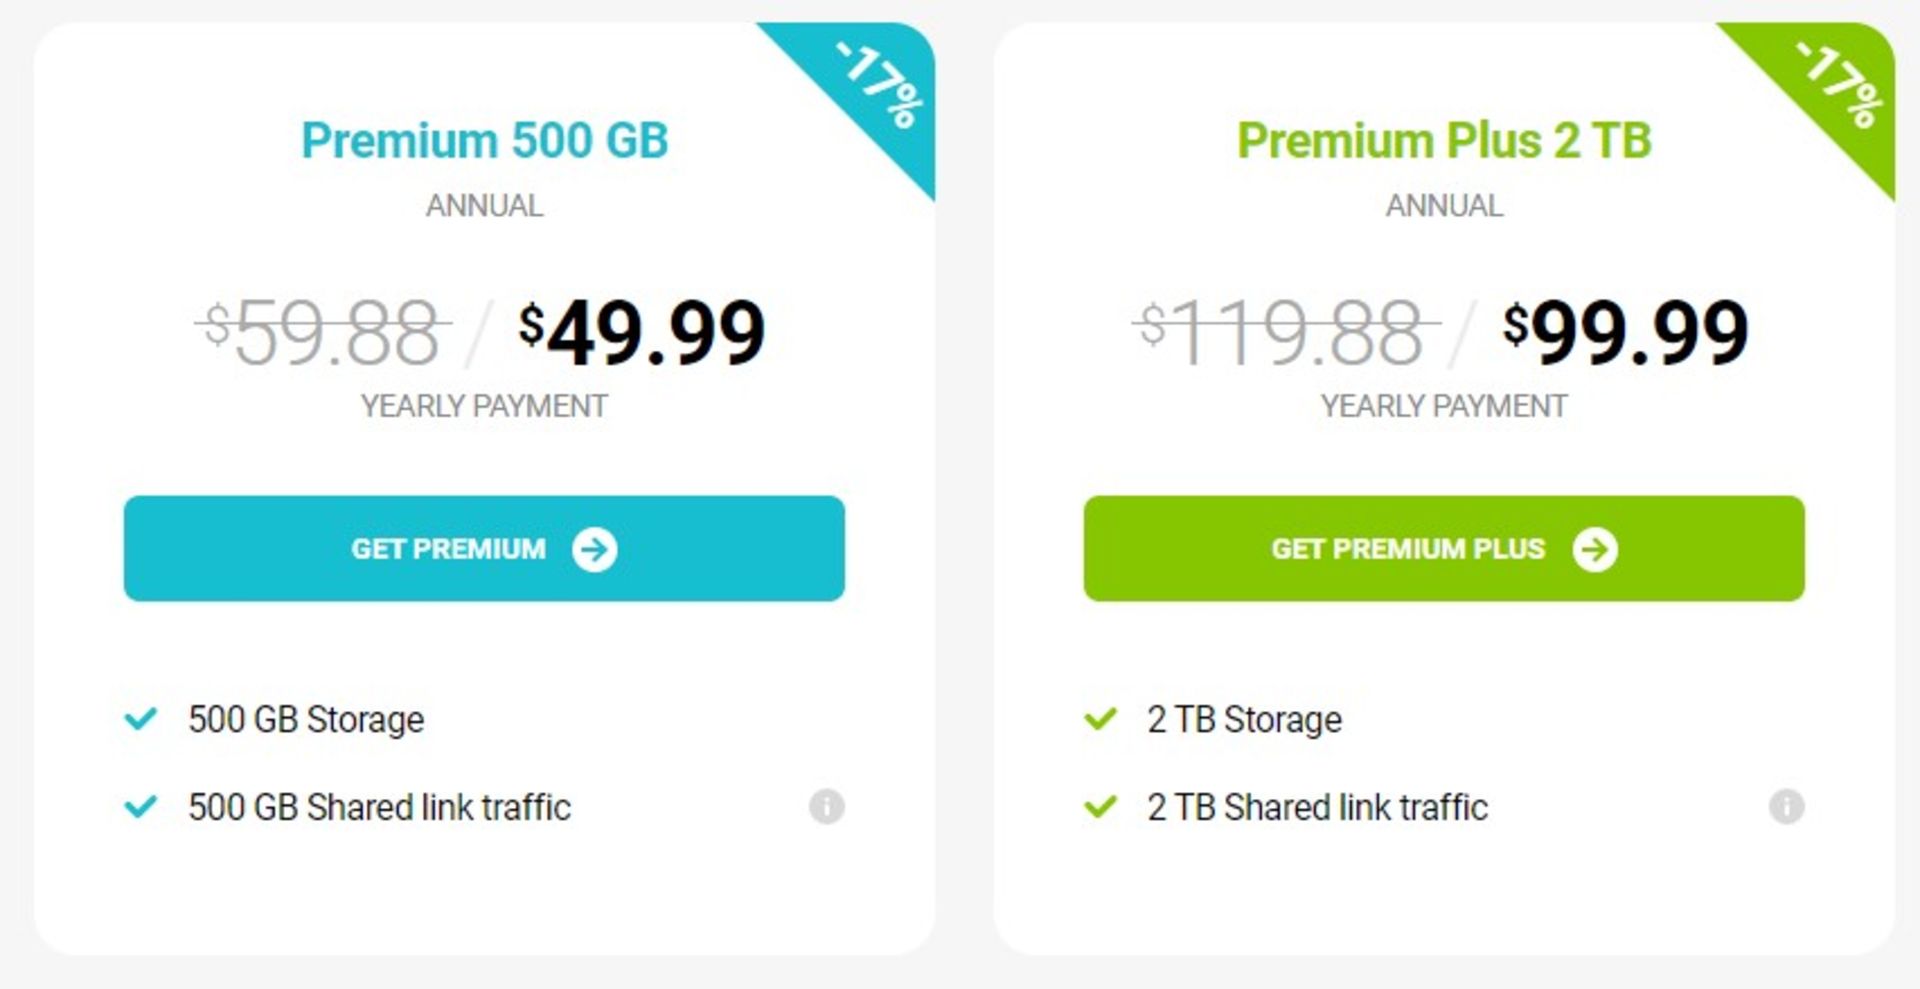Click the $99.99 yearly price
This screenshot has width=1920, height=989.
coord(1626,332)
